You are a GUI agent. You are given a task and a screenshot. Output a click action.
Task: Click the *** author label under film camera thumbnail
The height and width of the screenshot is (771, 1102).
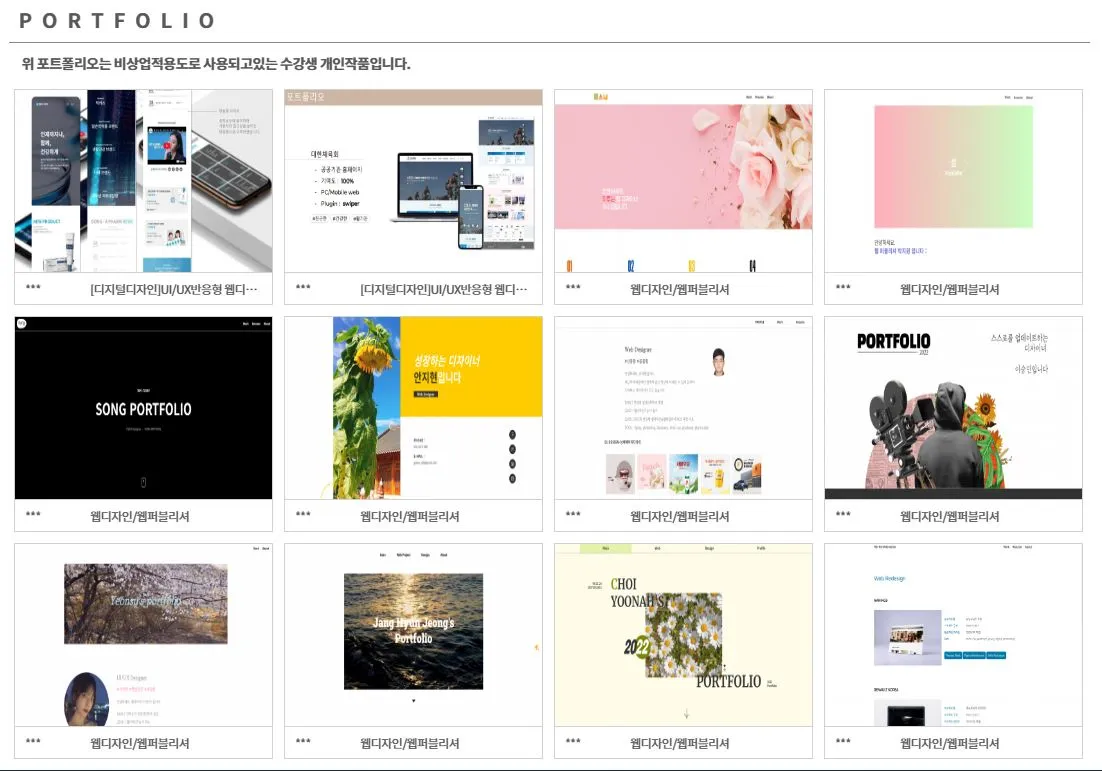pos(843,515)
